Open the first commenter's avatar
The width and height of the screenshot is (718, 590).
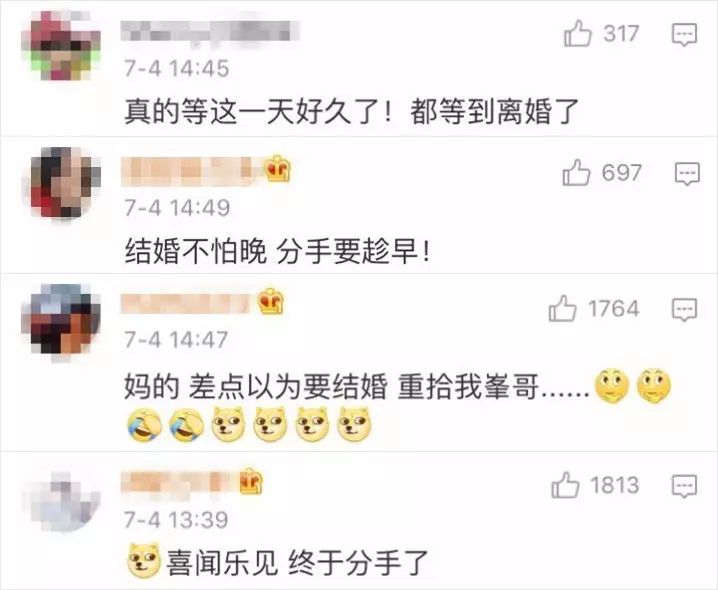pyautogui.click(x=61, y=46)
